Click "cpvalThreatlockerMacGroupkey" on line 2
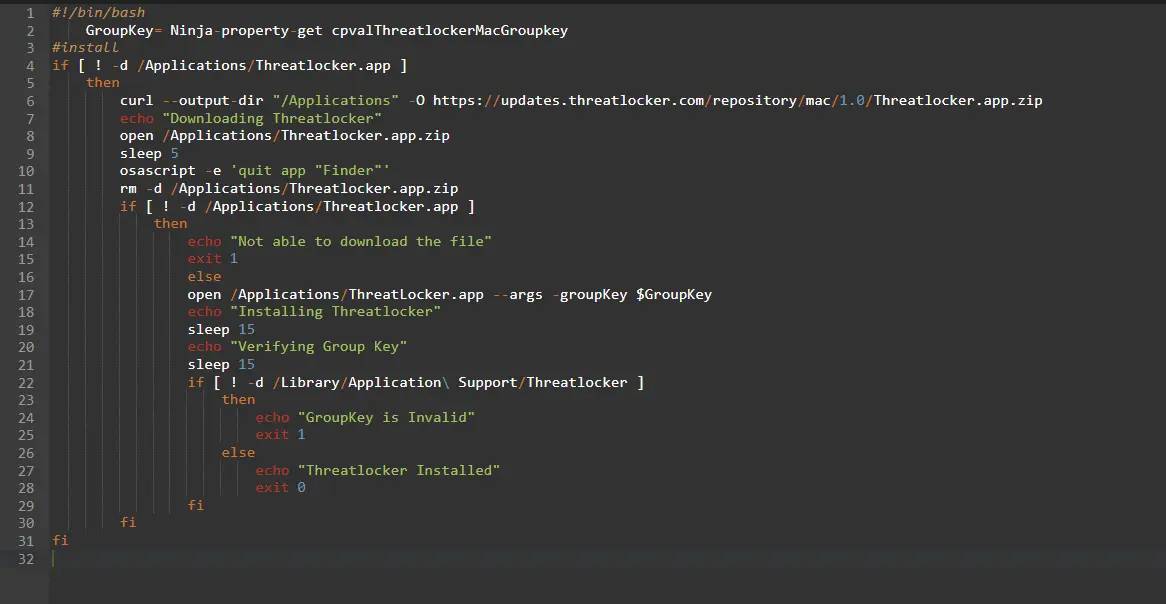The width and height of the screenshot is (1166, 604). coord(450,30)
